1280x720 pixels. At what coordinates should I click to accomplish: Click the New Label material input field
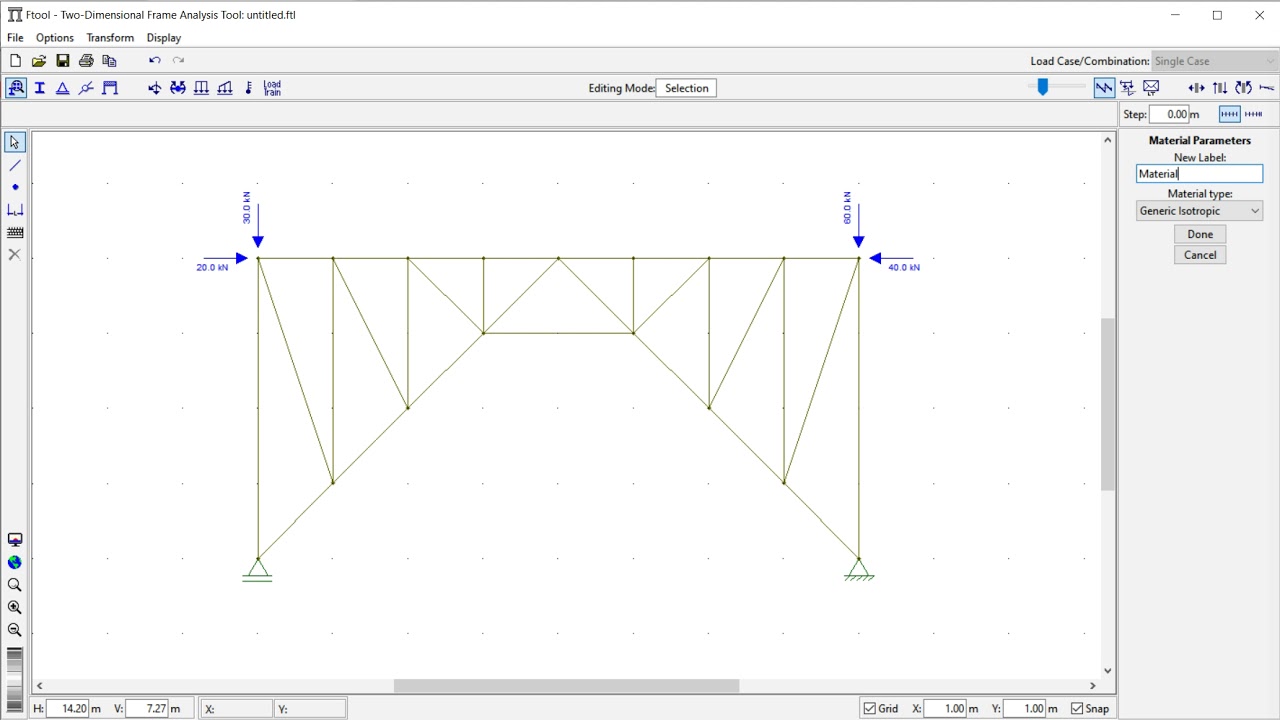[1199, 174]
